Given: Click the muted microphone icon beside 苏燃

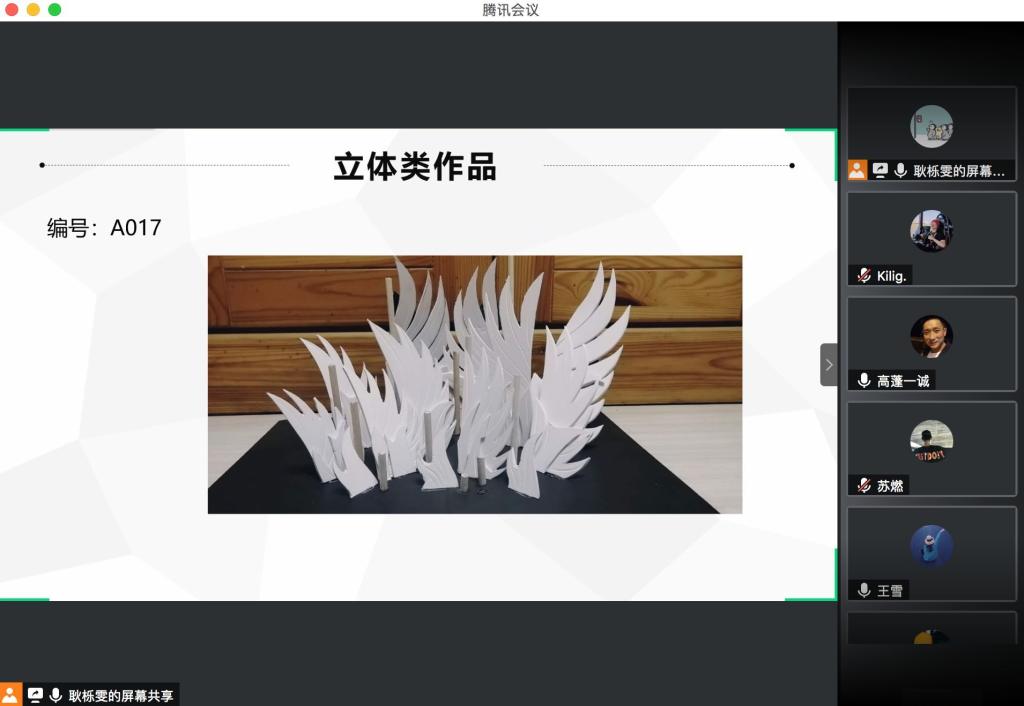Looking at the screenshot, I should coord(864,485).
